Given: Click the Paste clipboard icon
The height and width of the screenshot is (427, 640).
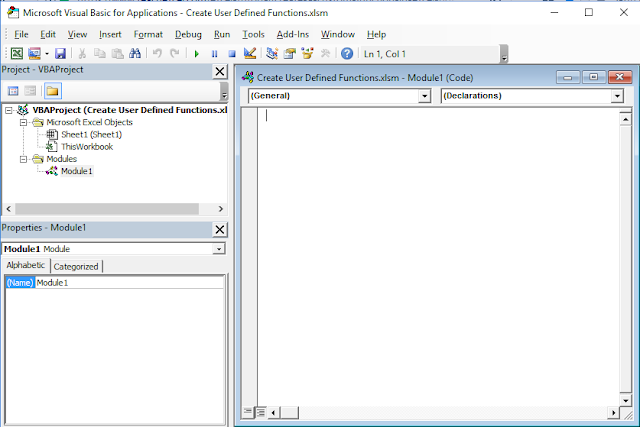Looking at the screenshot, I should click(x=118, y=54).
